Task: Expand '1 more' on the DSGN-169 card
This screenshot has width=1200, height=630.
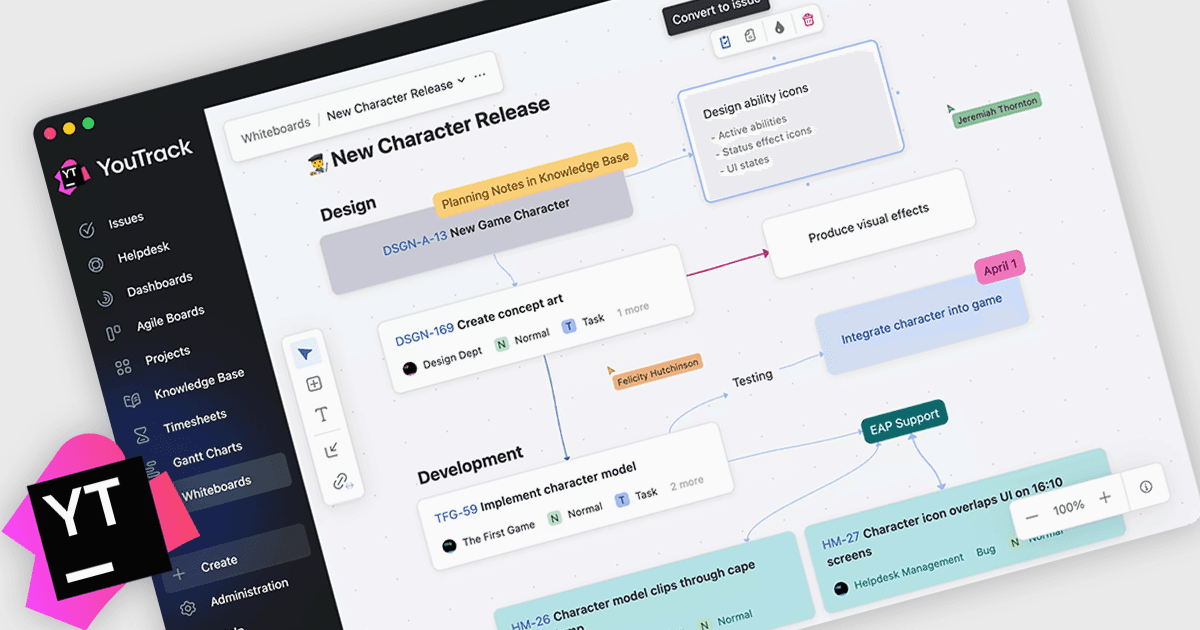Action: [x=633, y=309]
